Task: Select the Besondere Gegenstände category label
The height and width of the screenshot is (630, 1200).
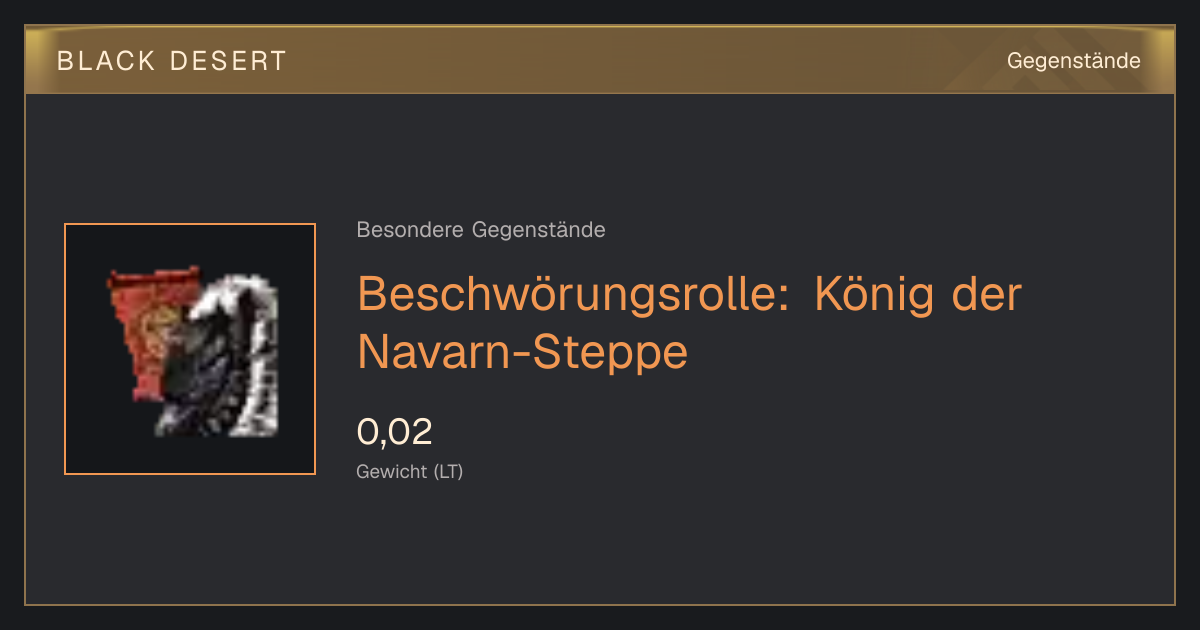Action: (x=481, y=230)
